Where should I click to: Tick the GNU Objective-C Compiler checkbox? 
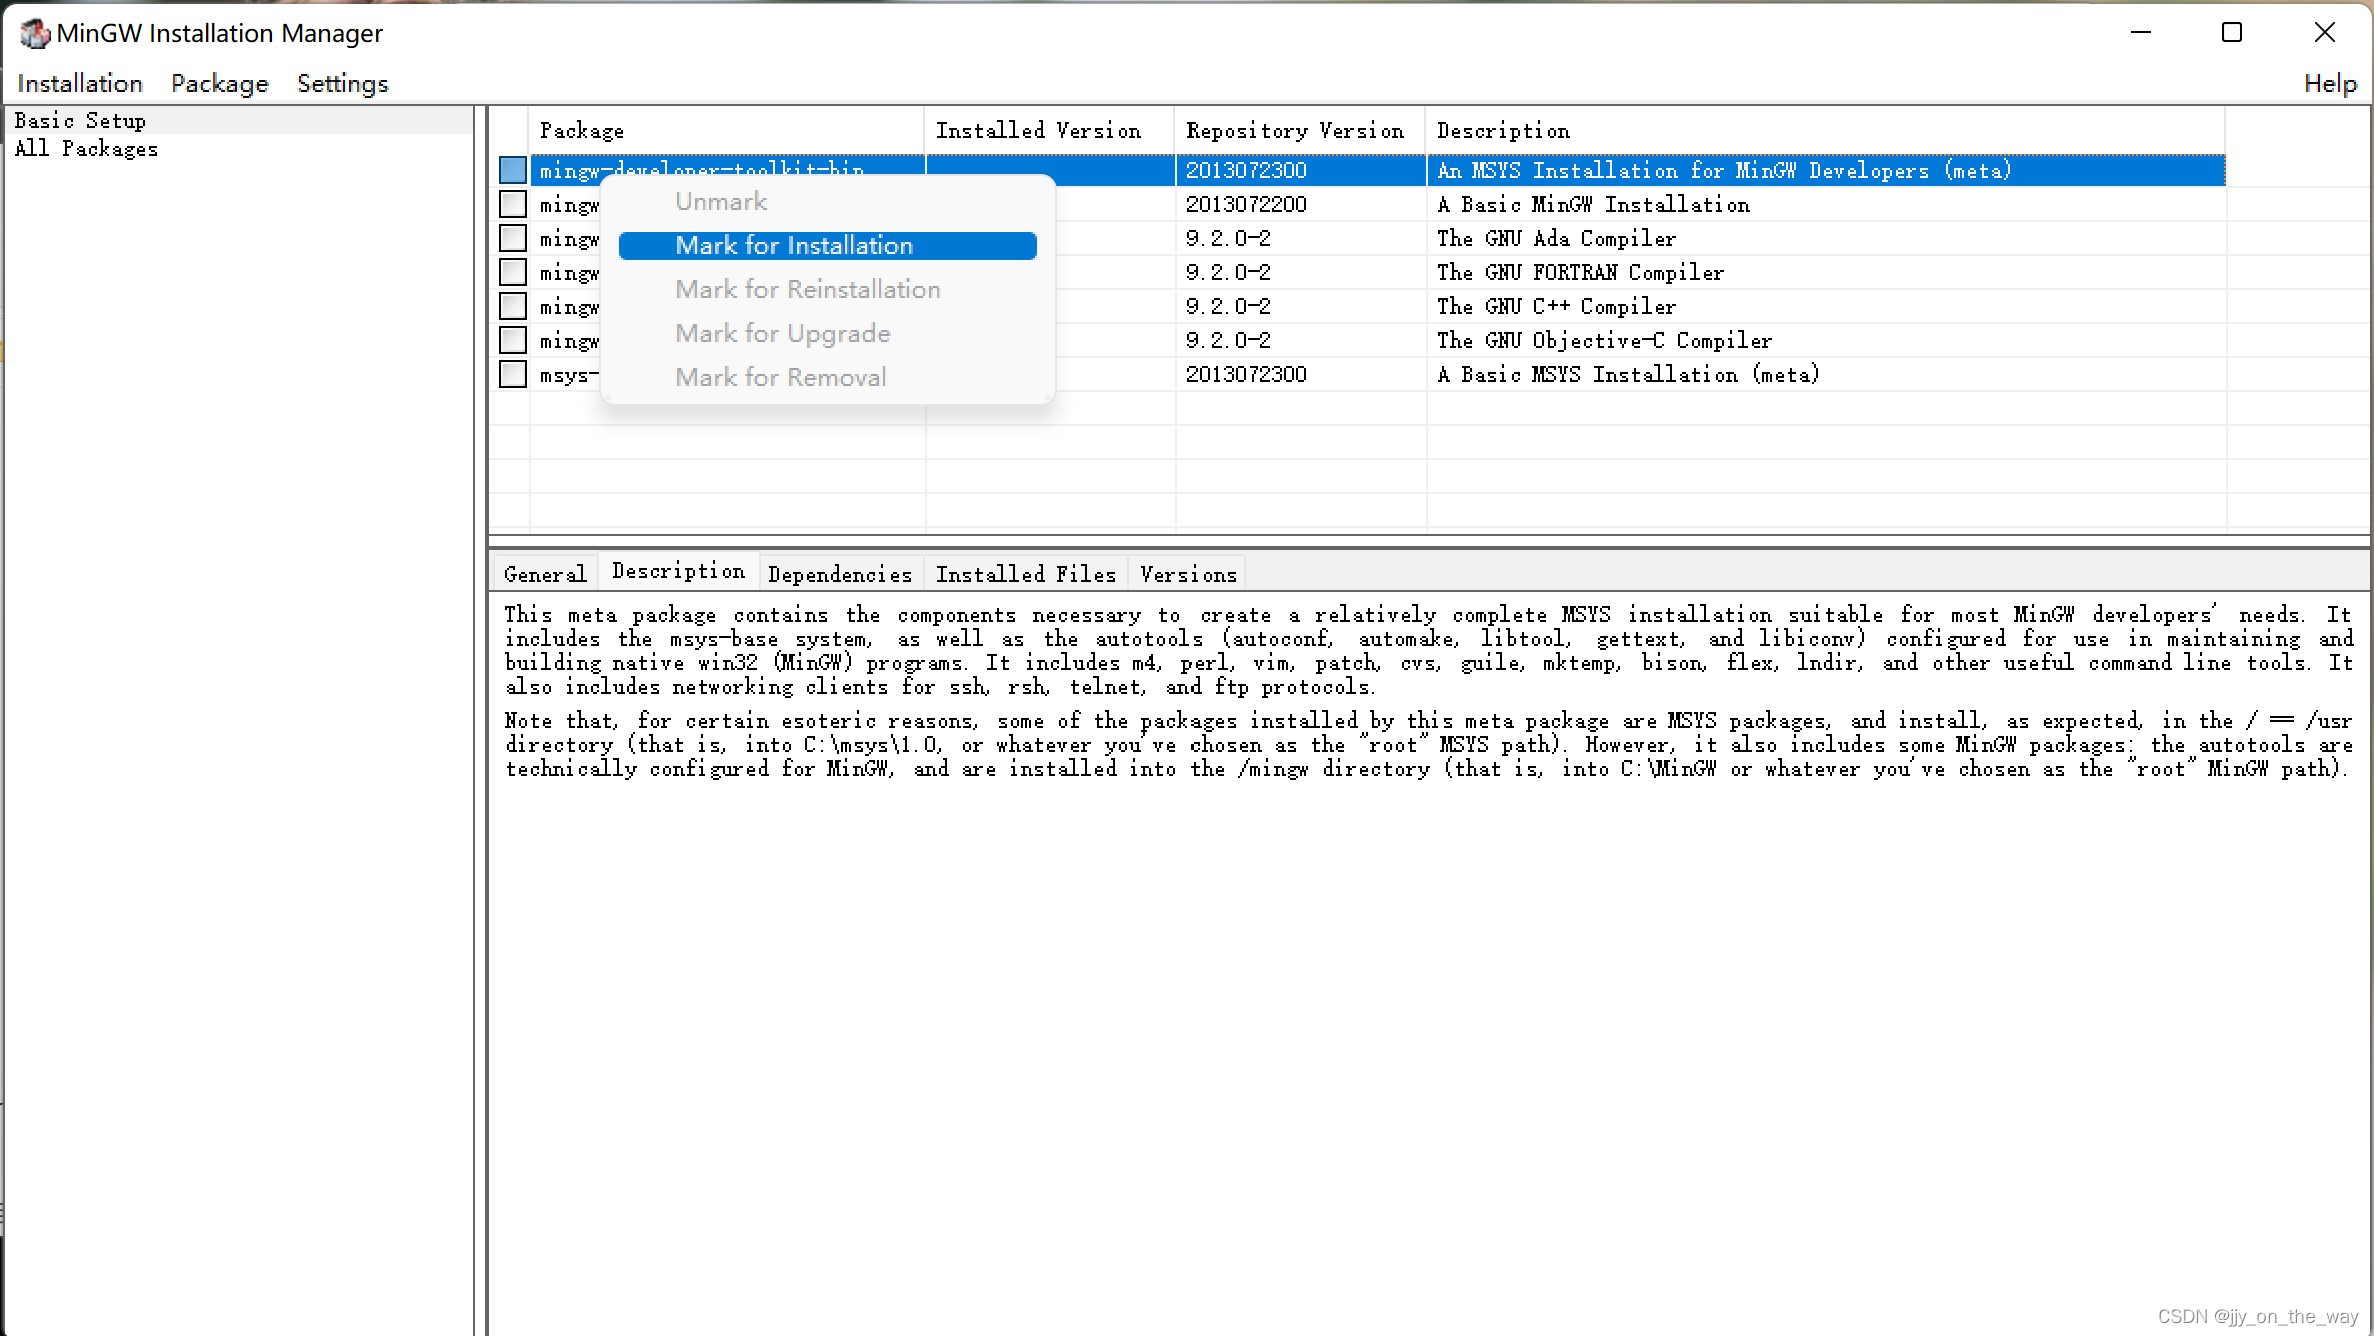coord(513,340)
